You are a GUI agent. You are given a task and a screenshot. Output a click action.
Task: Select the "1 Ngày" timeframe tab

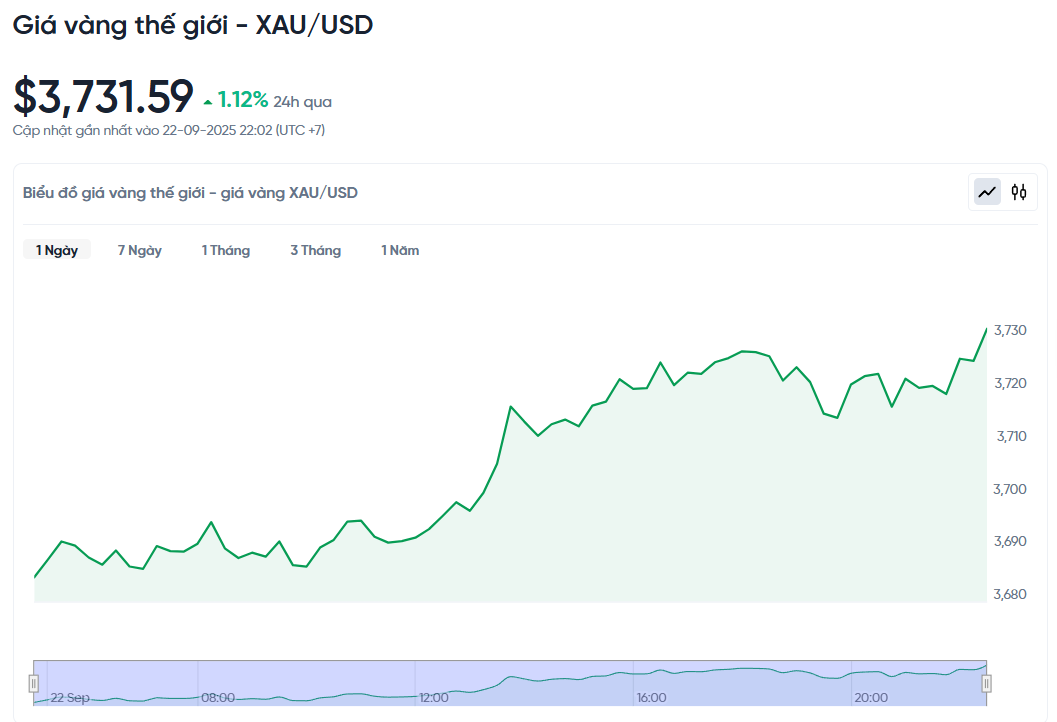point(57,250)
